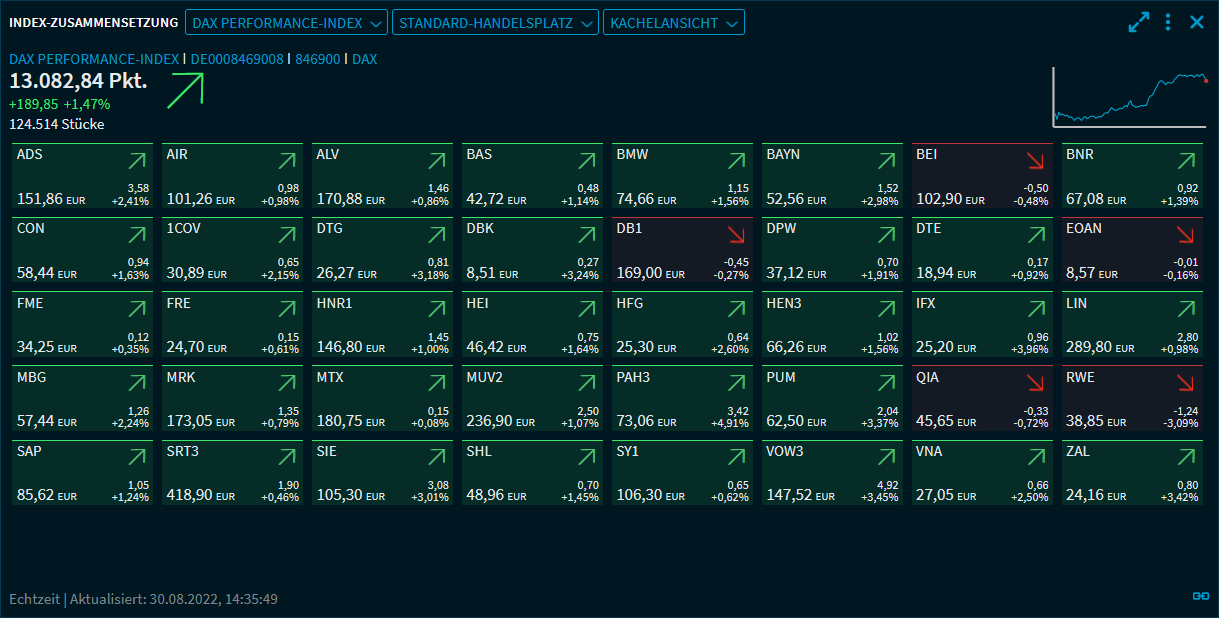Close the Index-Zusammensetzung panel
This screenshot has height=618, width=1219.
tap(1197, 22)
